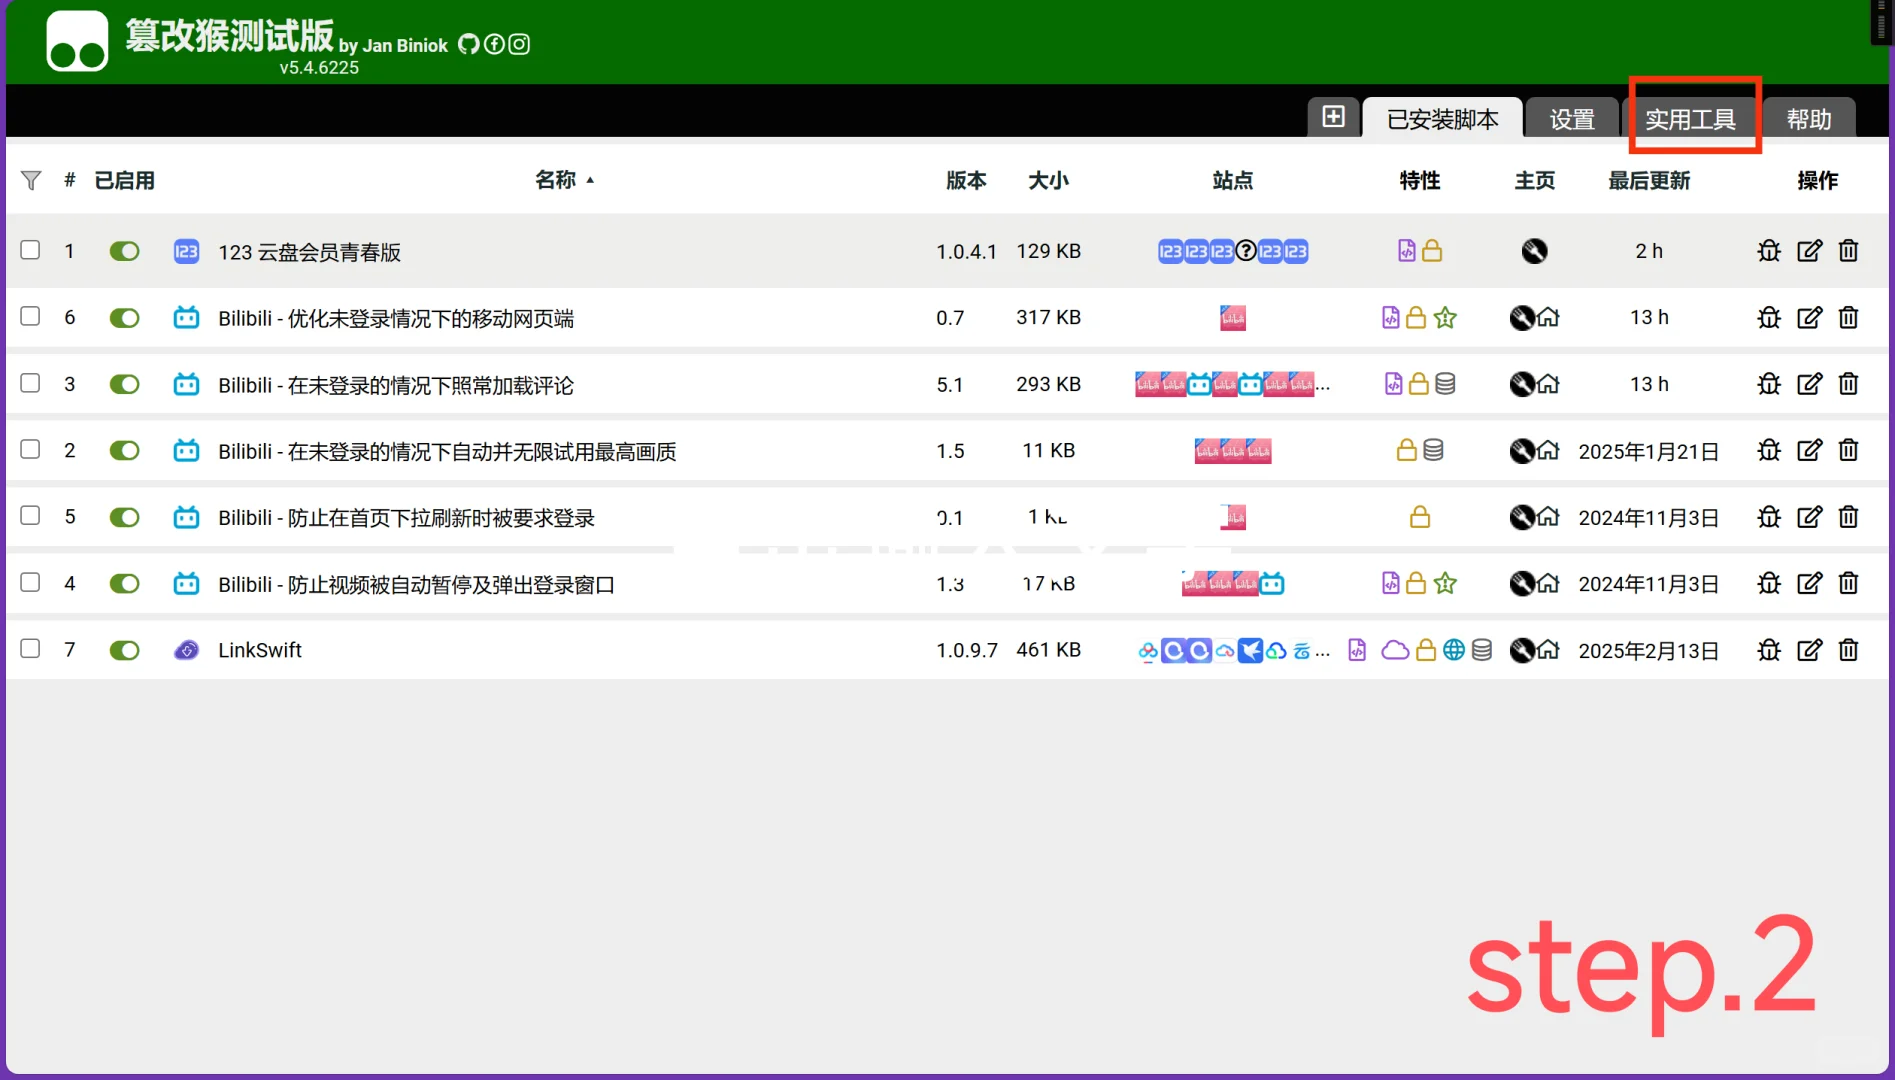Click the storage icon in Bilibili 最高画质 row
The height and width of the screenshot is (1080, 1895).
pos(1433,451)
